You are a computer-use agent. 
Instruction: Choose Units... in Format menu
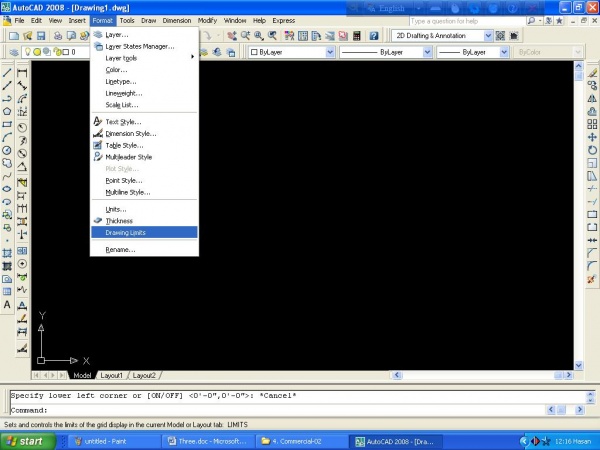(144, 209)
